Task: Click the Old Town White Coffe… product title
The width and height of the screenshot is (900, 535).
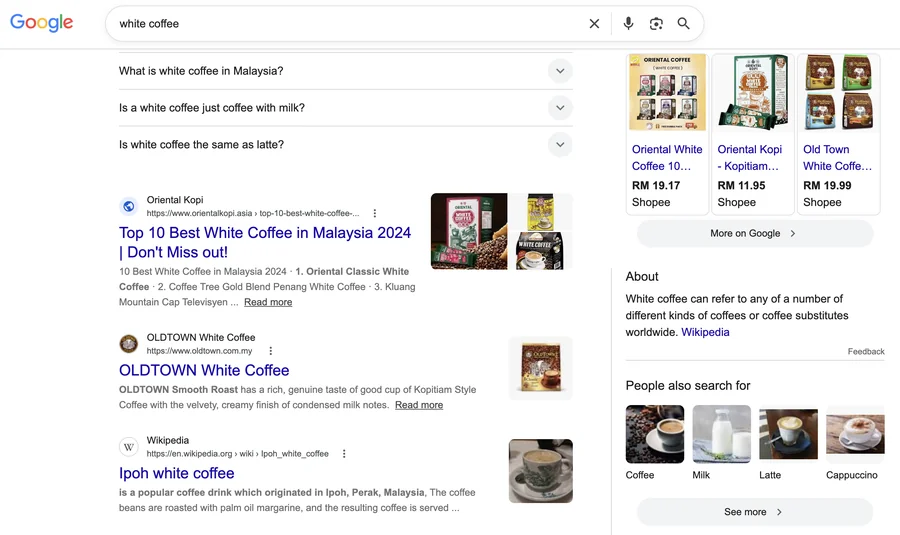Action: coord(837,158)
